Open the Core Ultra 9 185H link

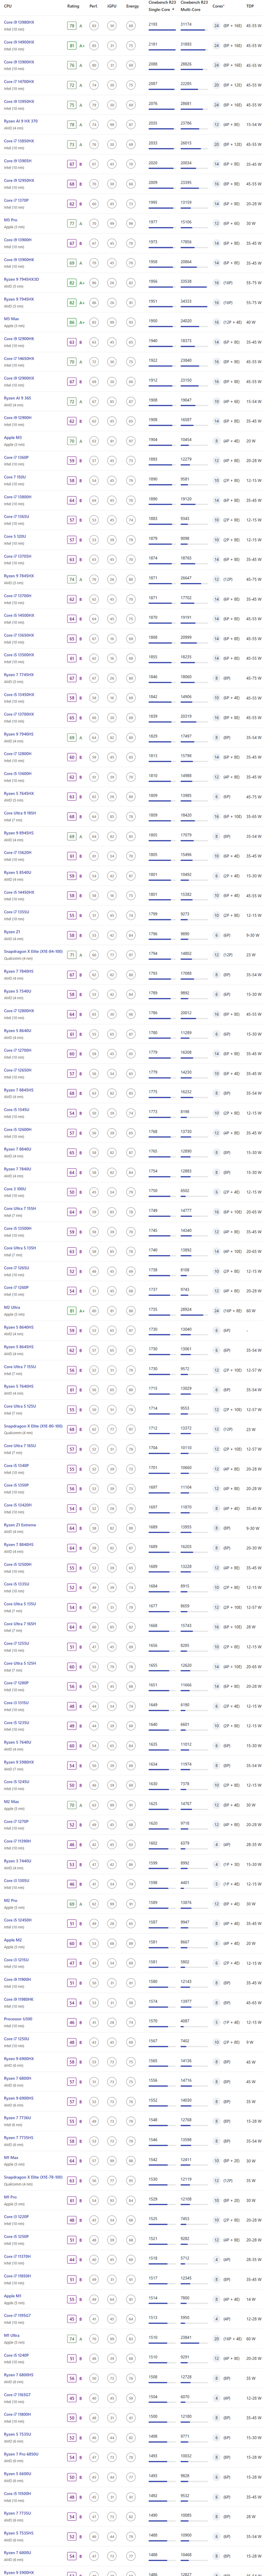(20, 813)
